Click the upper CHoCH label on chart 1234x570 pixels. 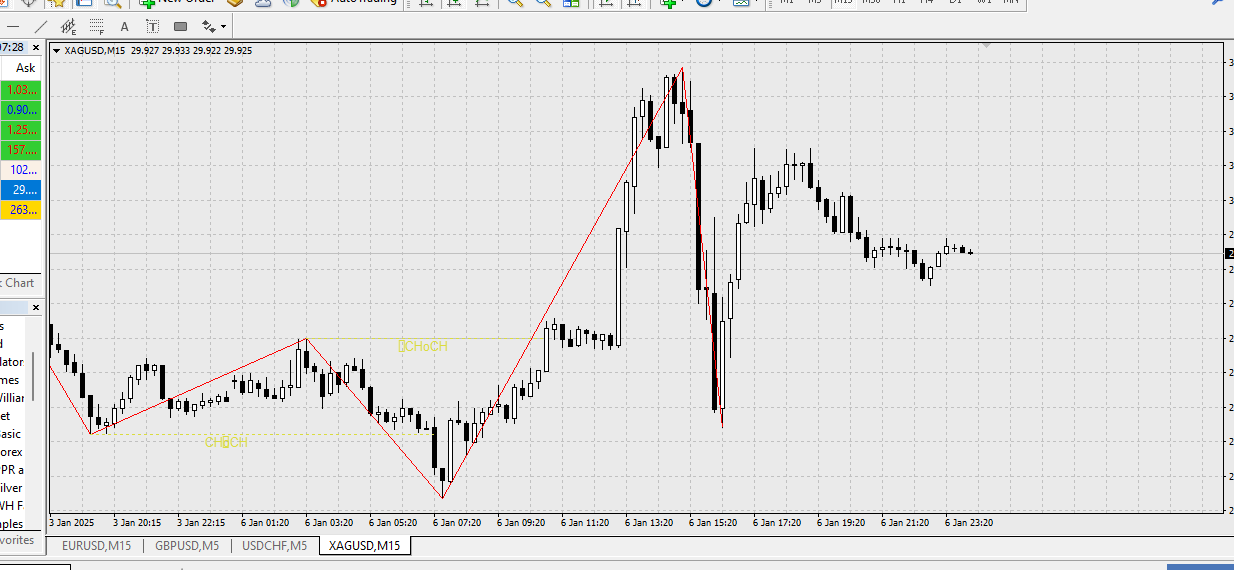click(423, 346)
